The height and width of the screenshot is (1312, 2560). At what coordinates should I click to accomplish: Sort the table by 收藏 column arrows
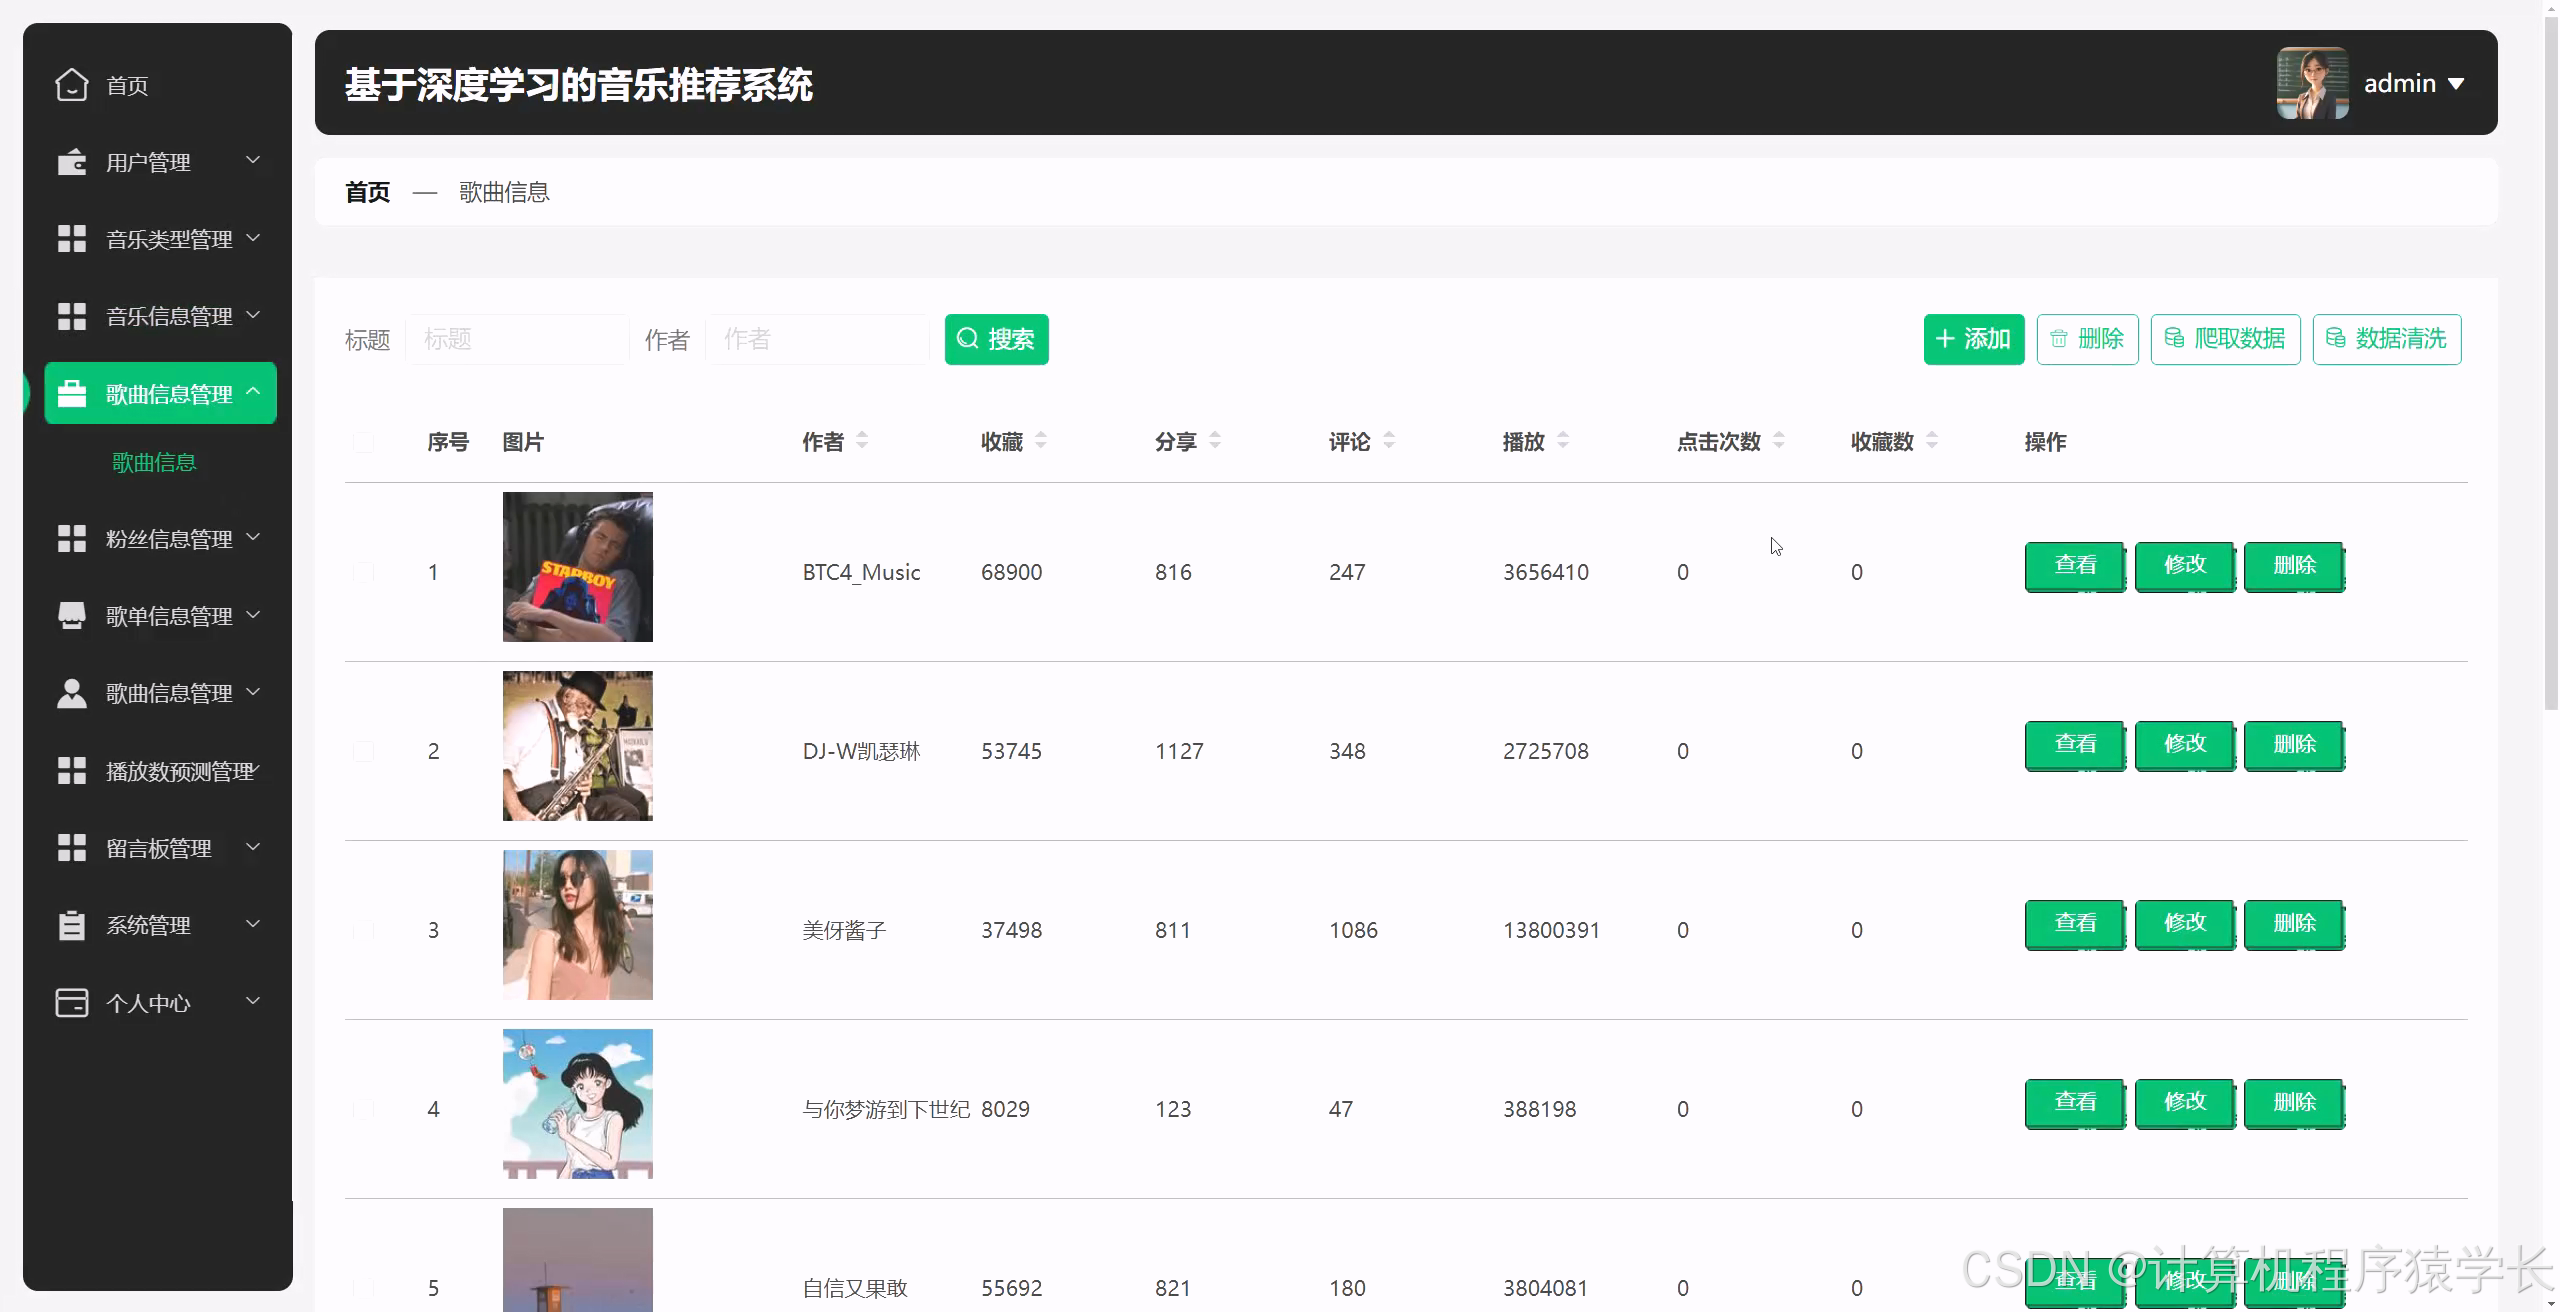[1041, 440]
